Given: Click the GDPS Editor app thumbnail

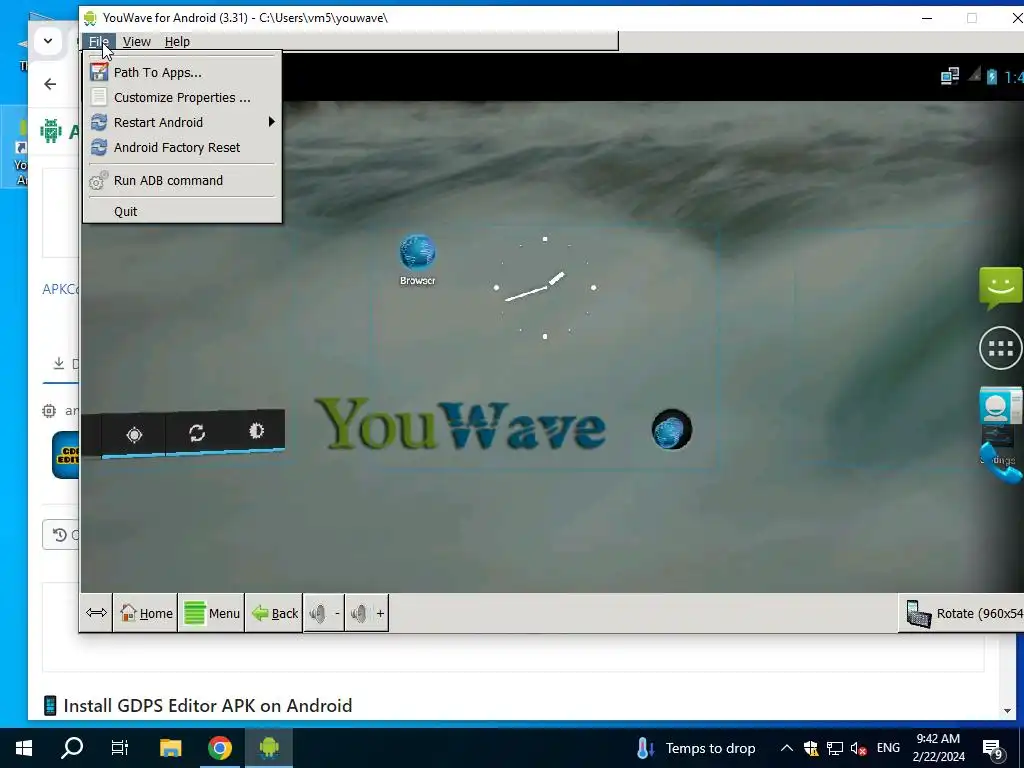Looking at the screenshot, I should coord(65,455).
